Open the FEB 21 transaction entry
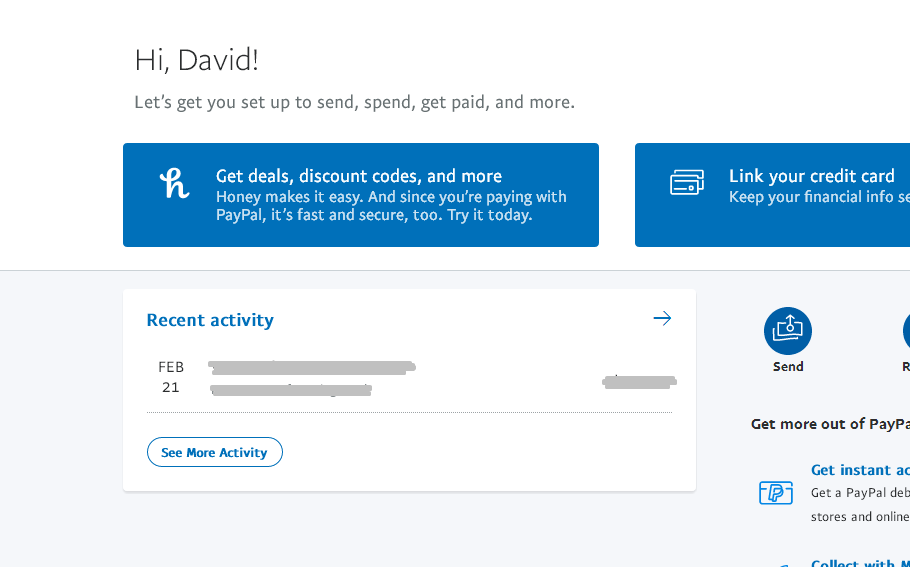This screenshot has height=567, width=910. 311,377
